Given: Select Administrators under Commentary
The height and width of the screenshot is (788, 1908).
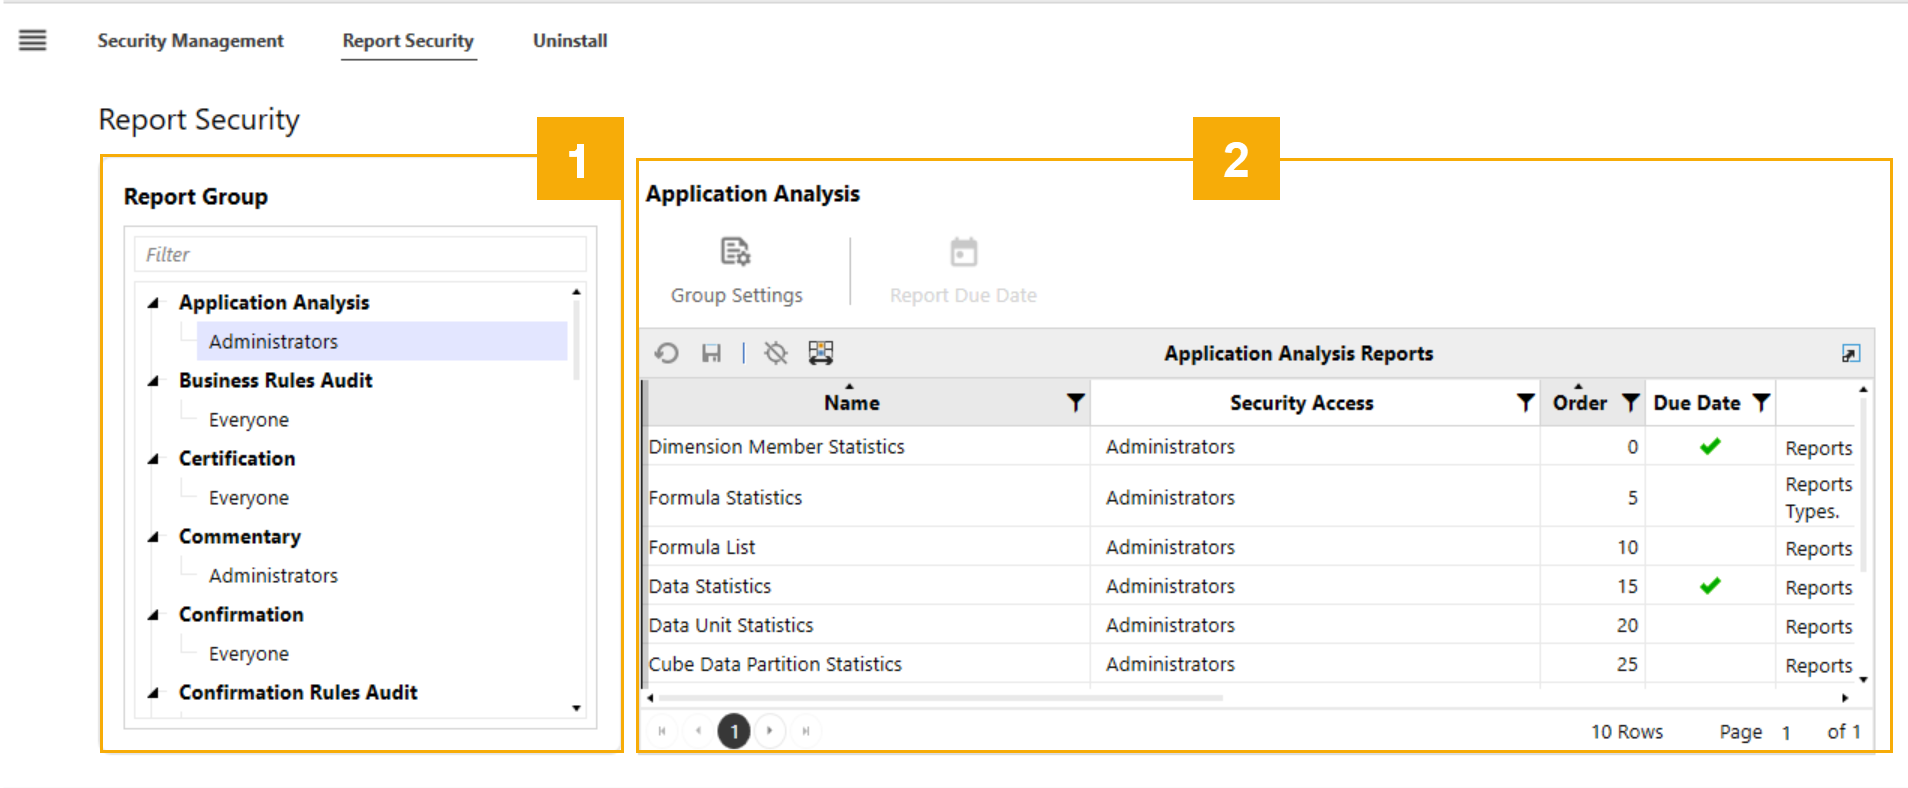Looking at the screenshot, I should click(x=273, y=576).
